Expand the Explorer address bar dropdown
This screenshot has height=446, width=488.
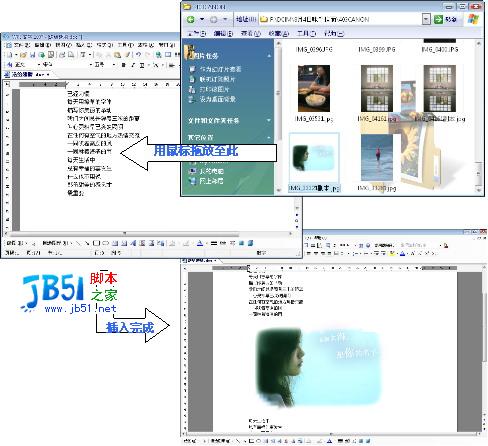click(426, 19)
